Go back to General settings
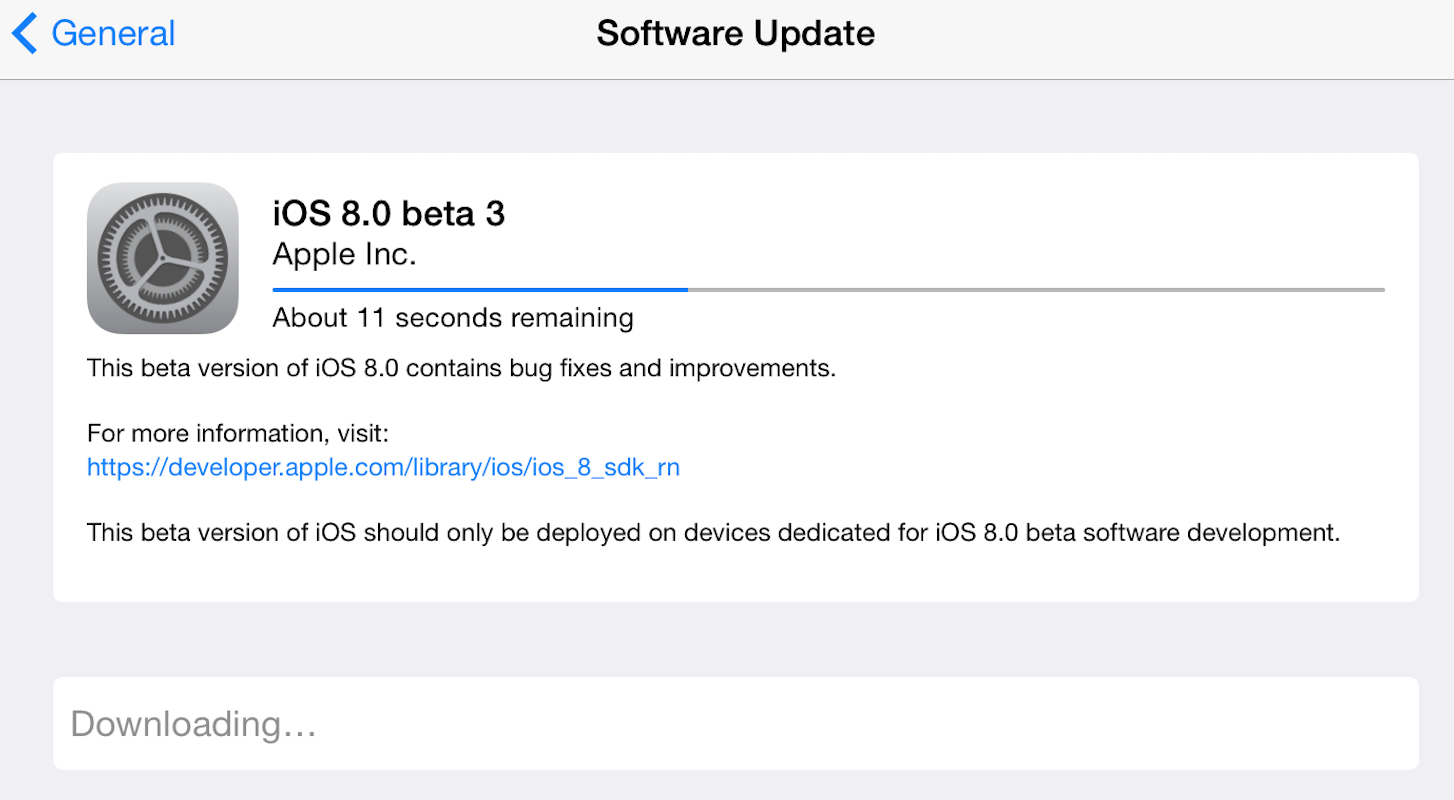The height and width of the screenshot is (800, 1454). [x=94, y=34]
